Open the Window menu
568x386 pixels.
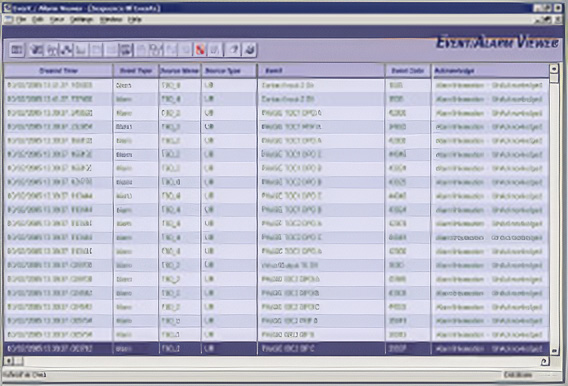pyautogui.click(x=111, y=20)
